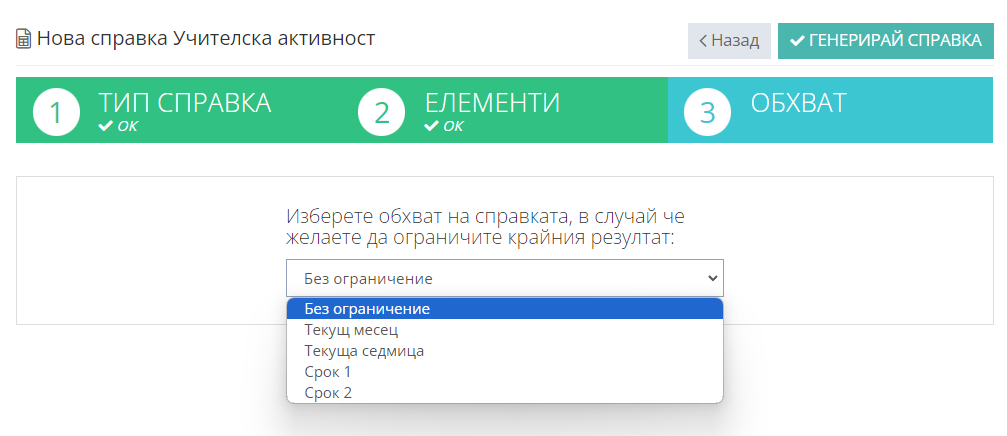Go back with the Назад button
Image resolution: width=1007 pixels, height=436 pixels.
pos(729,41)
